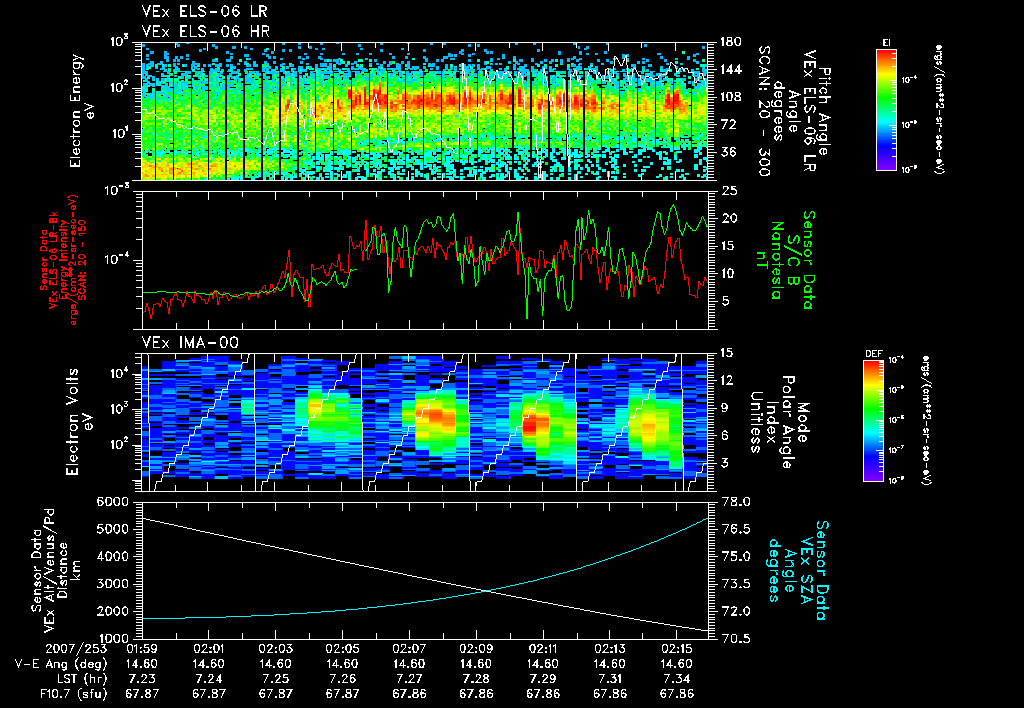Screen dimensions: 1024x708
Task: Click the 02:13 time tick label
Action: pyautogui.click(x=609, y=649)
